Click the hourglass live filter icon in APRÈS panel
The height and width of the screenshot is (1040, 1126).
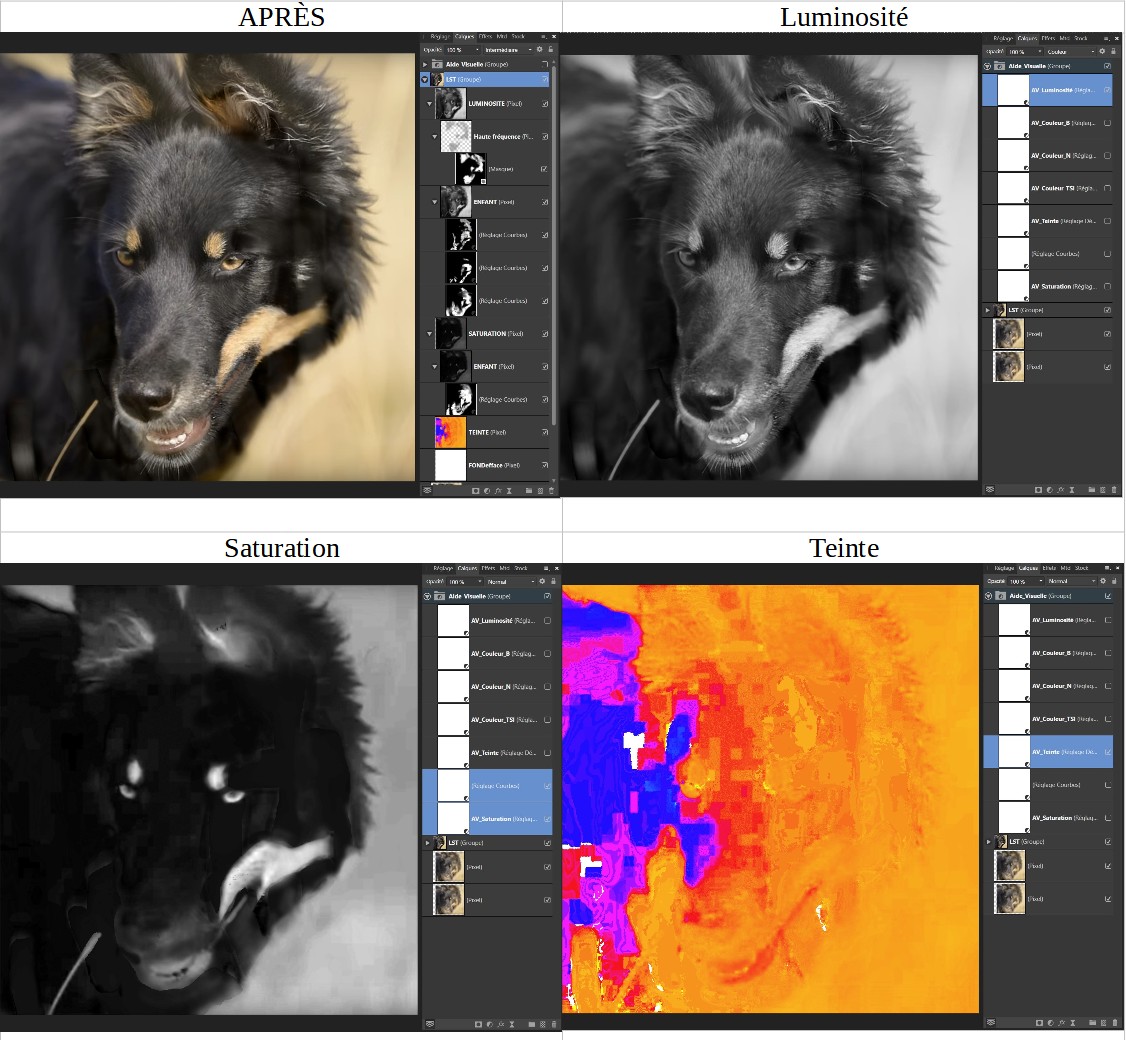click(509, 491)
